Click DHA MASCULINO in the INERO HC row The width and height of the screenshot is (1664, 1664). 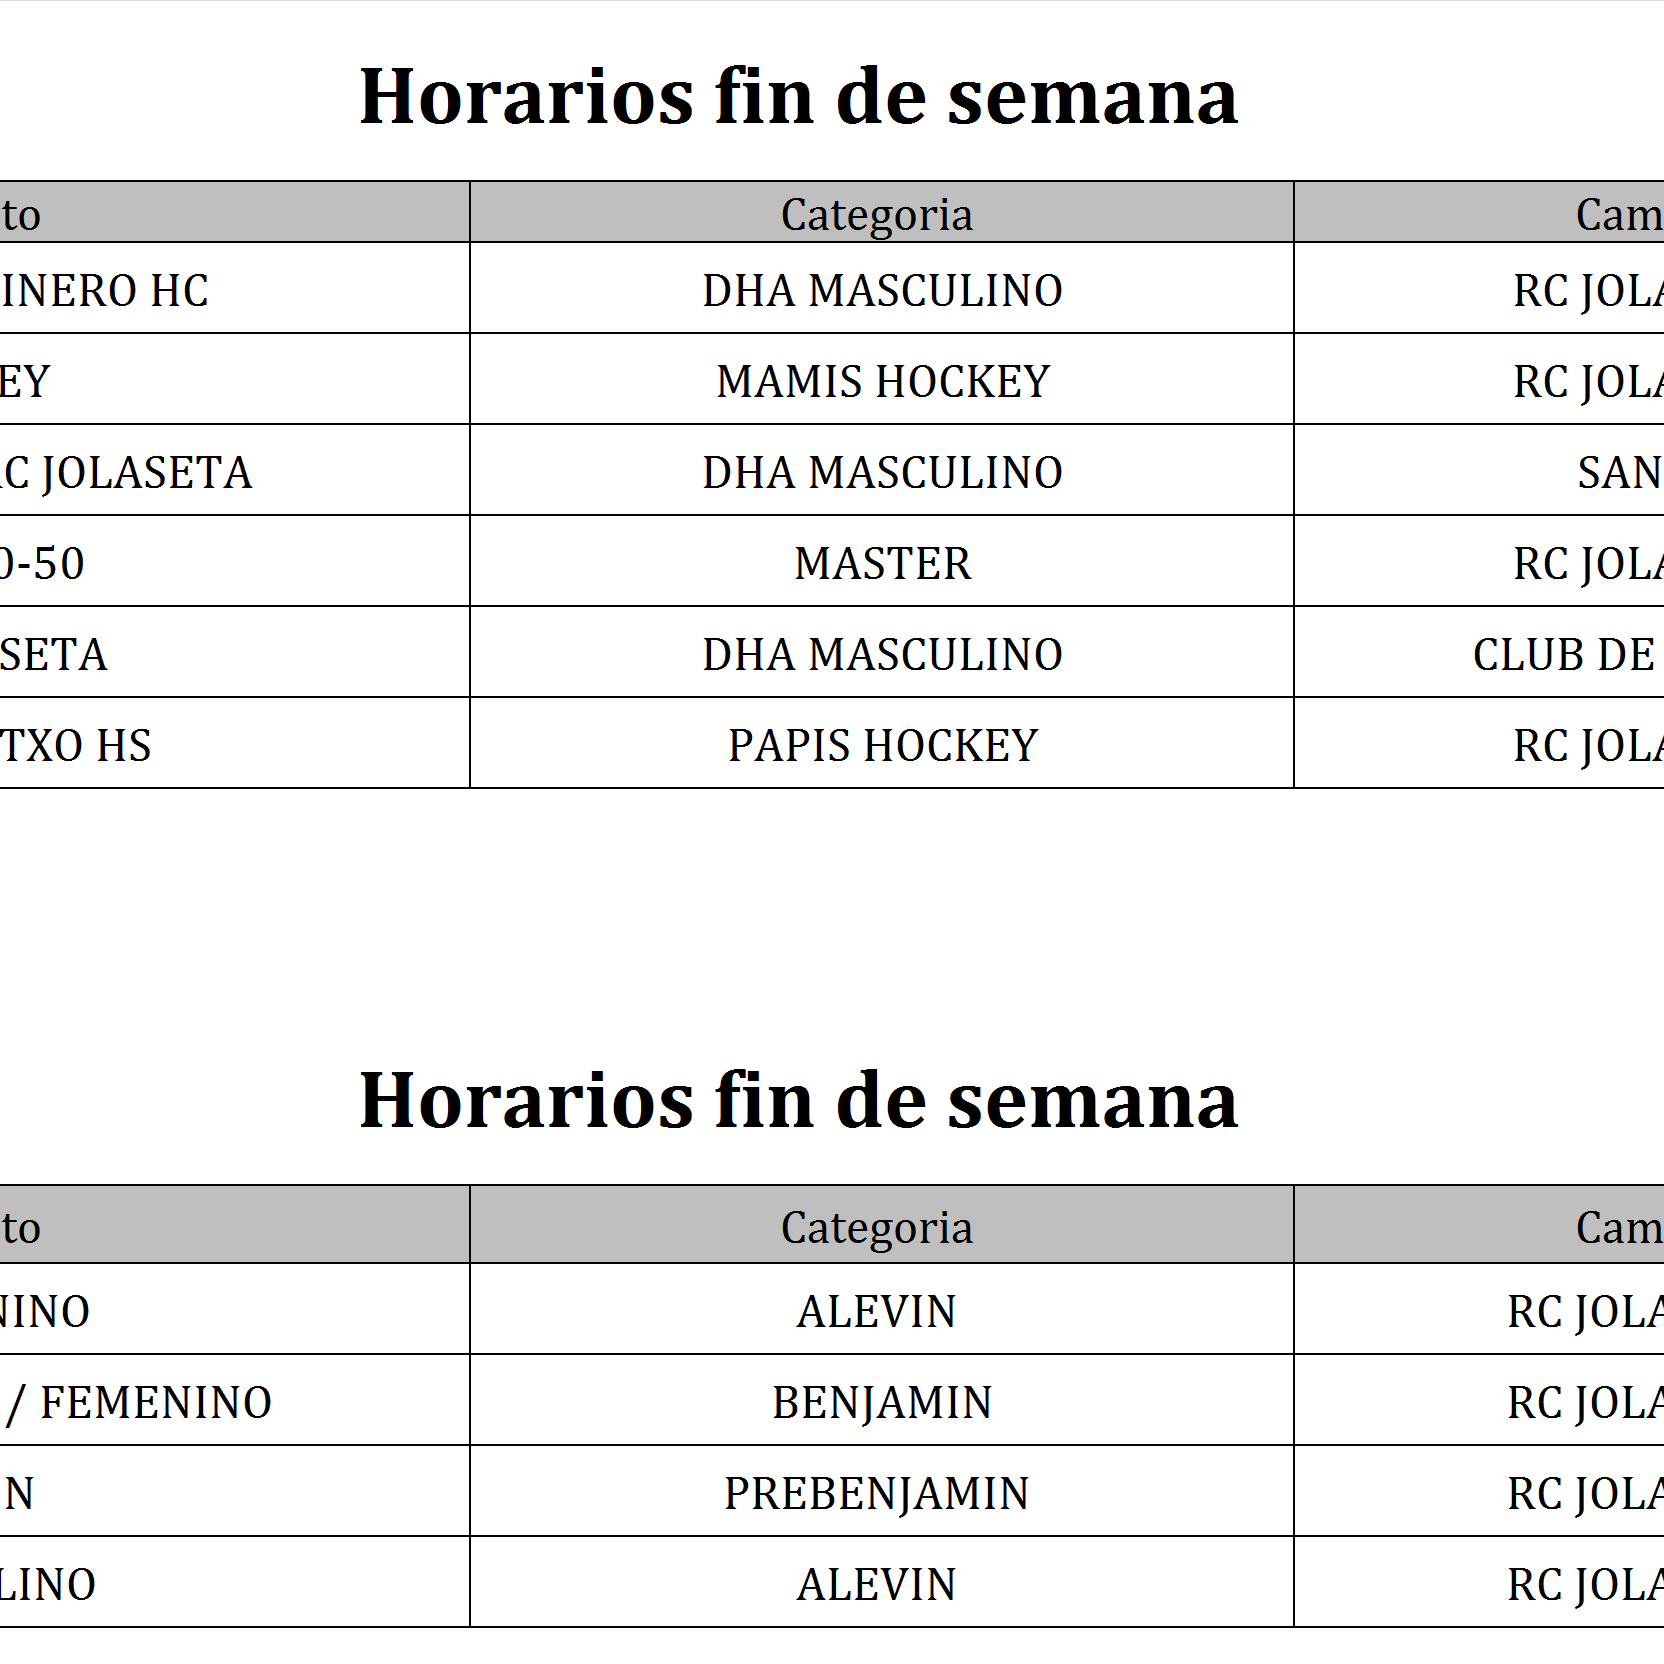882,290
